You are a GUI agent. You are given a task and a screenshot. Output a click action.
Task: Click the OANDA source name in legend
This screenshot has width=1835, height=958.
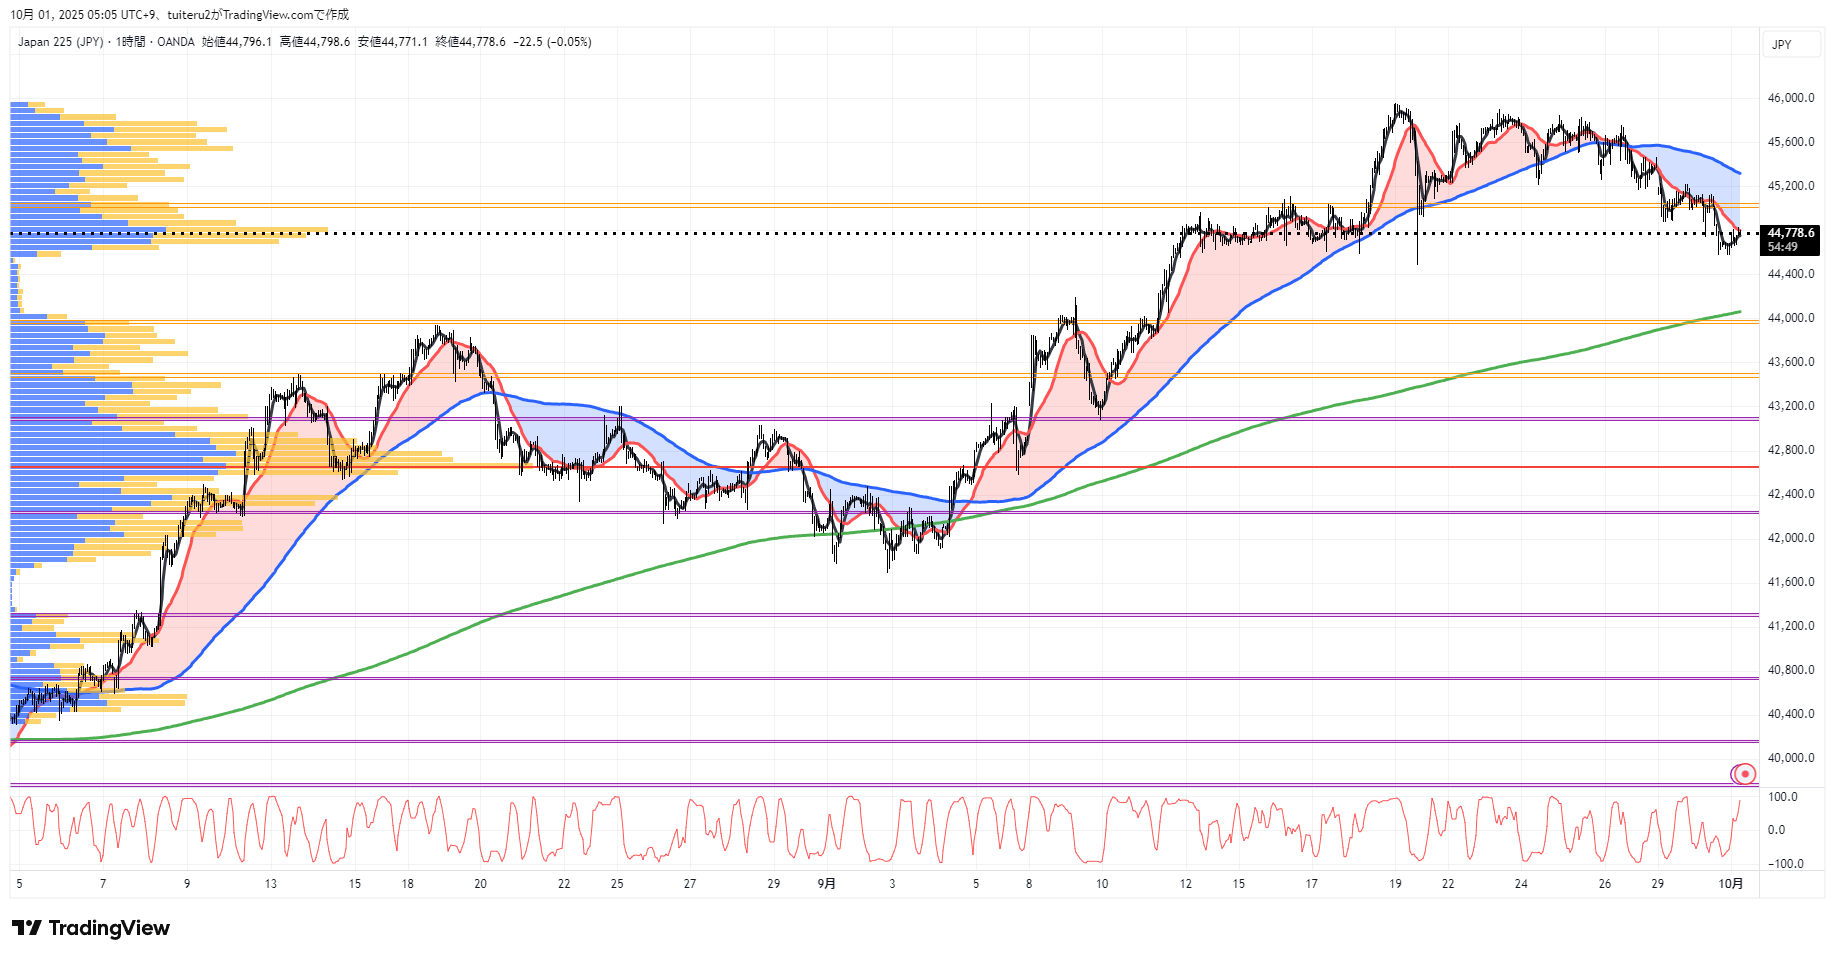176,42
